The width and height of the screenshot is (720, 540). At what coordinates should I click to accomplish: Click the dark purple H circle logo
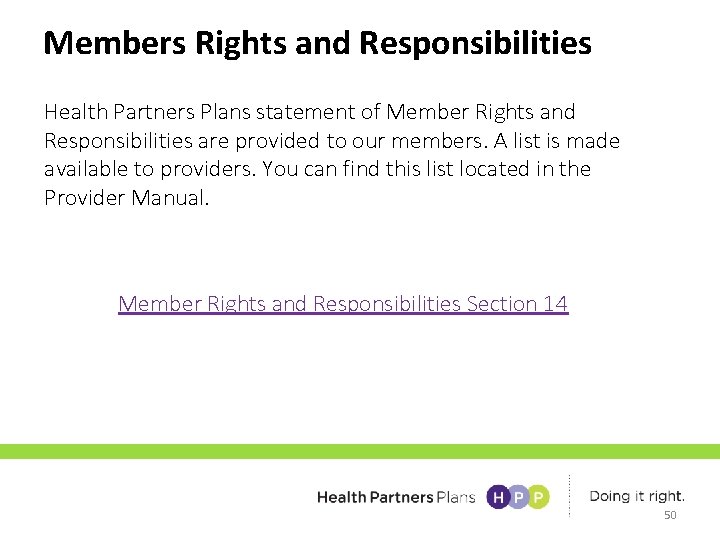497,497
